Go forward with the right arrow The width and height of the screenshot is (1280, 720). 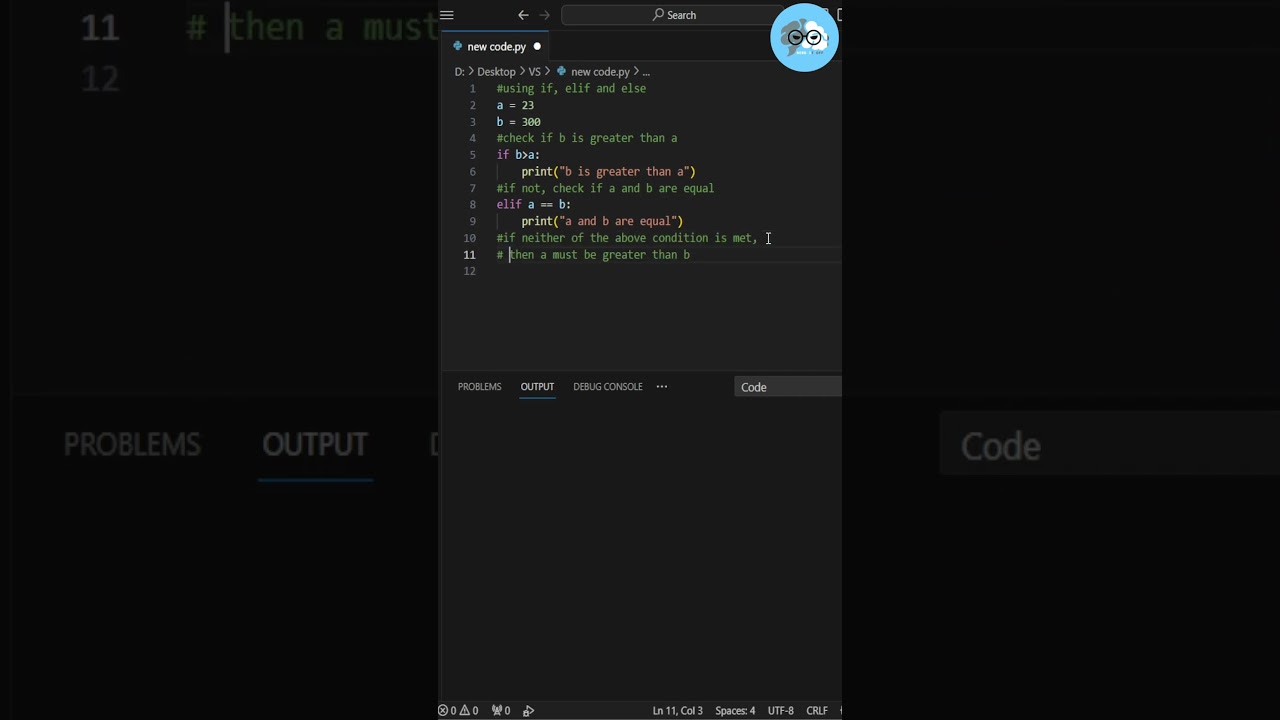(545, 15)
